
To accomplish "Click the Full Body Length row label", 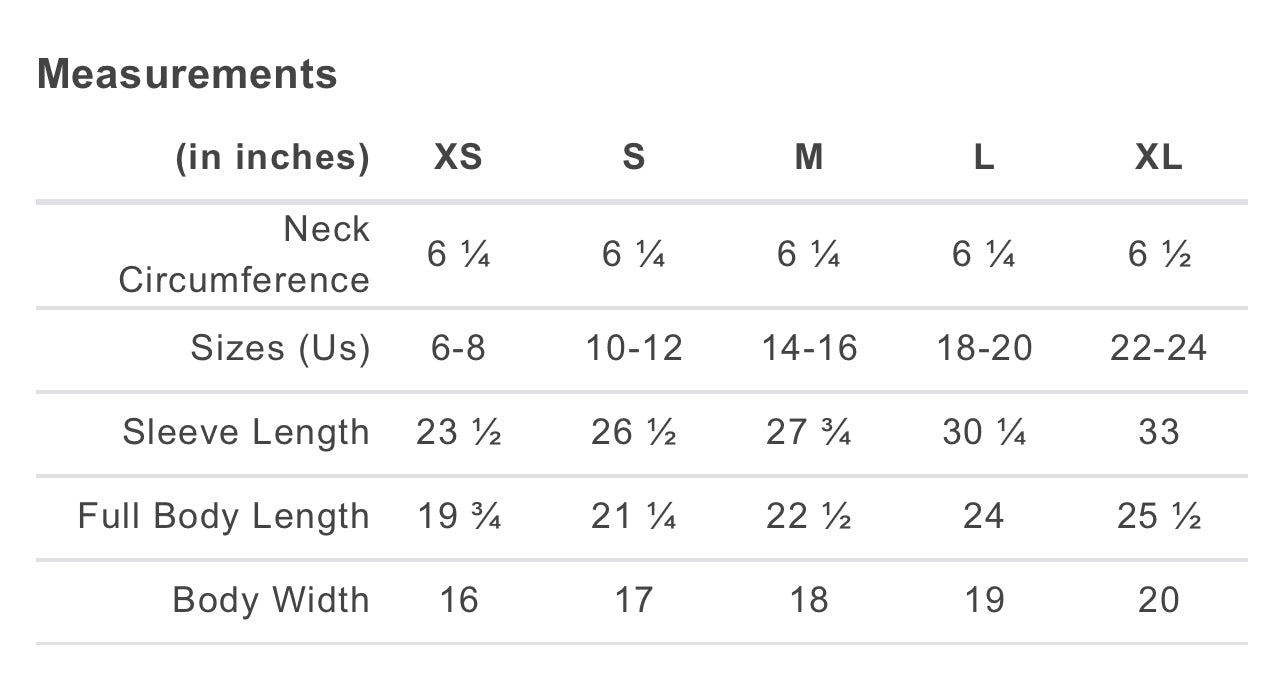I will pos(224,516).
